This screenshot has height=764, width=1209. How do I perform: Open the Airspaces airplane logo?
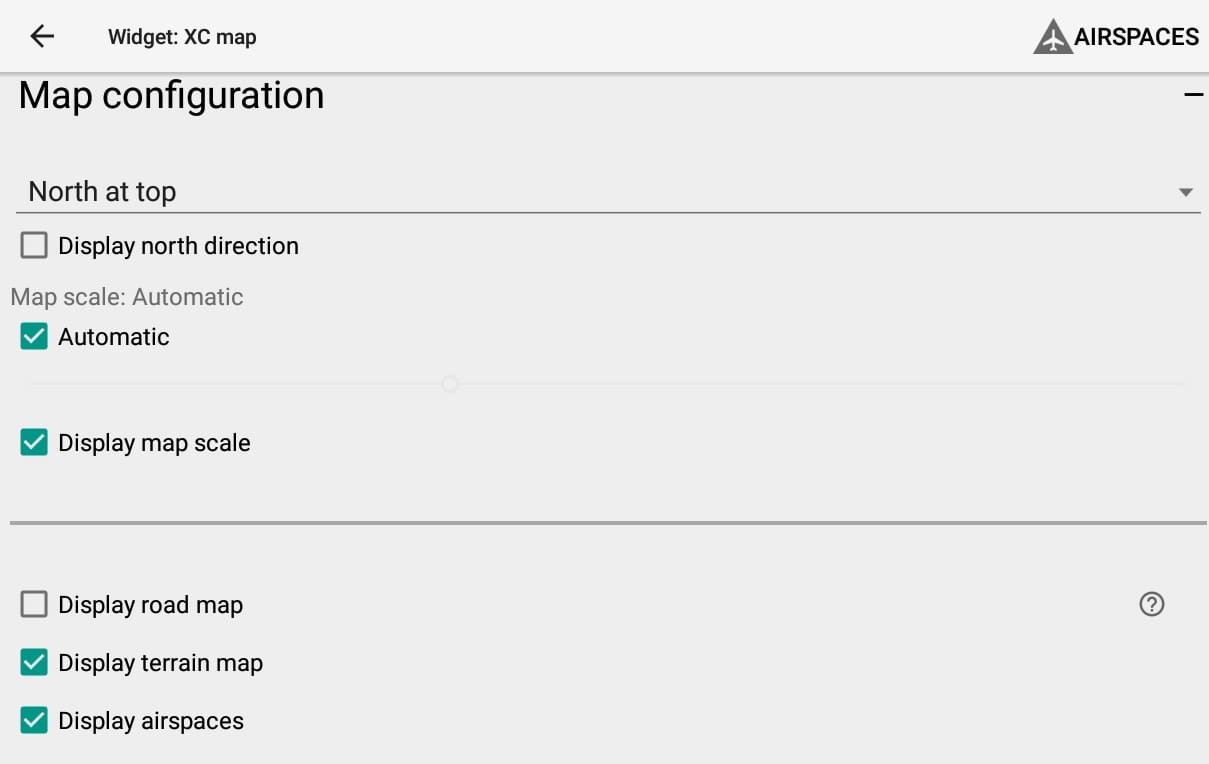tap(1053, 37)
